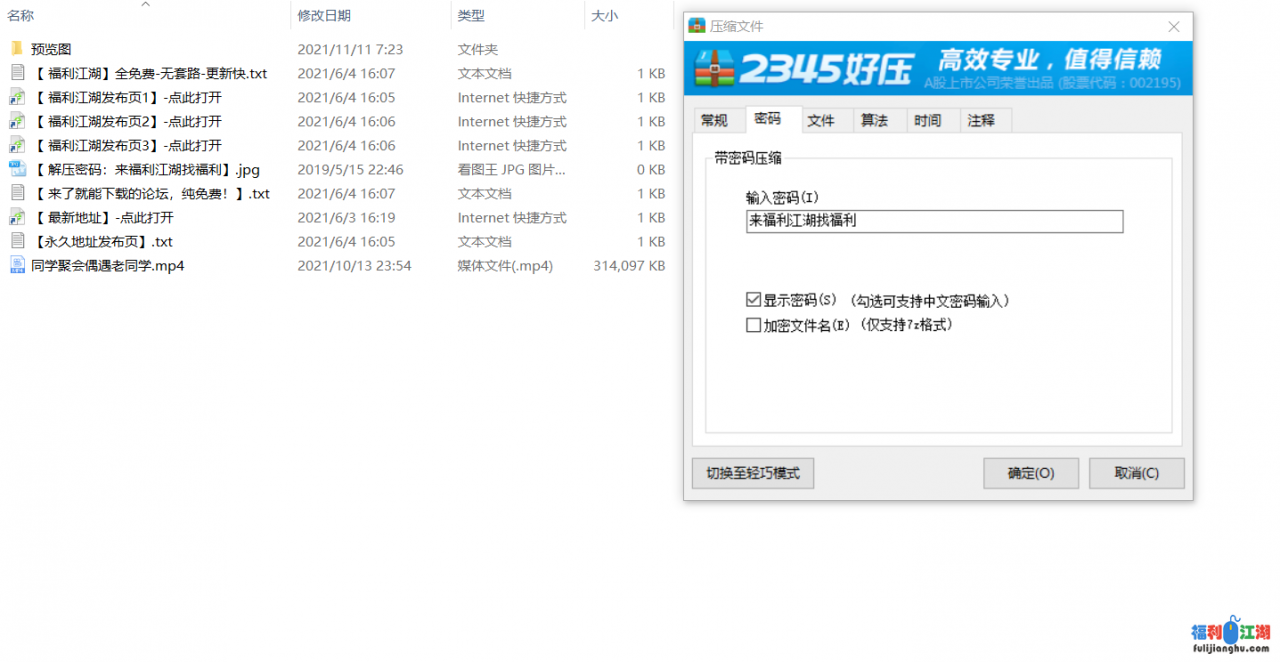This screenshot has height=662, width=1280.
Task: Uncheck the 显示密码 checkbox
Action: (x=753, y=300)
